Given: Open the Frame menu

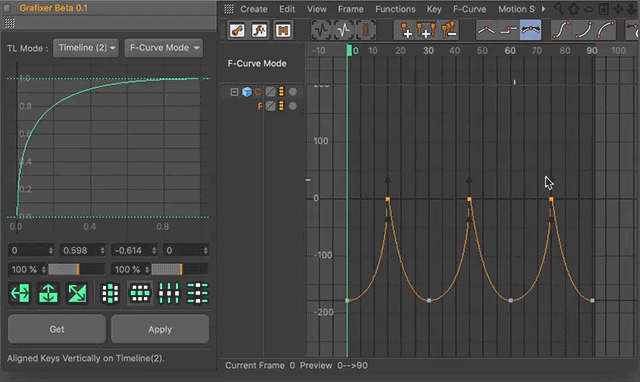Looking at the screenshot, I should [x=351, y=9].
